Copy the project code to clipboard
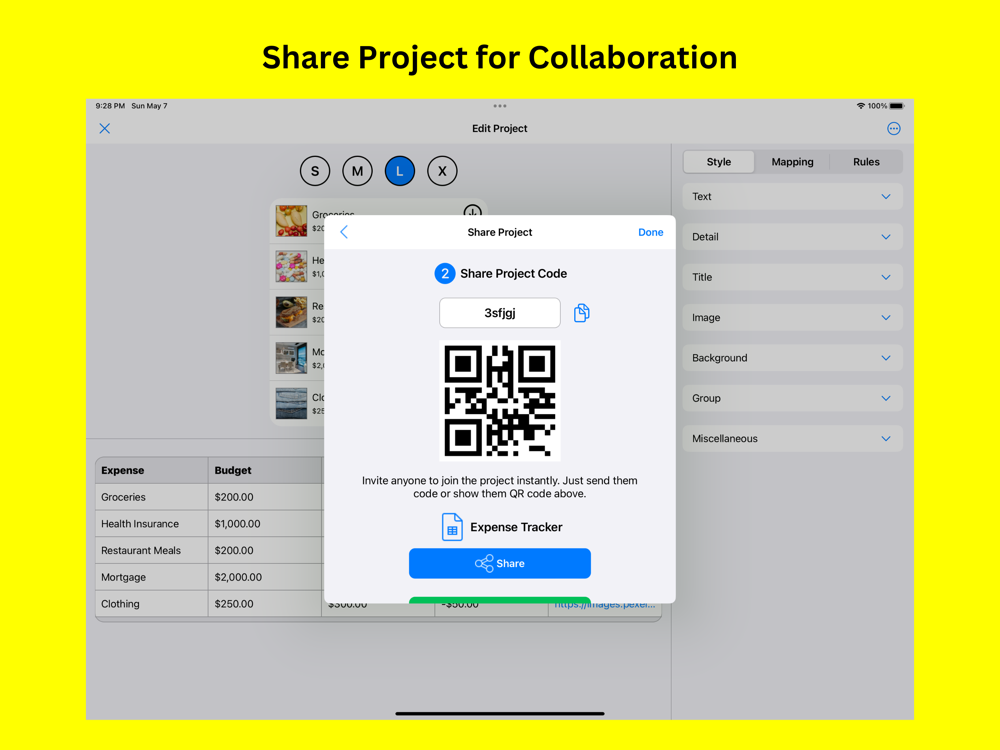 tap(581, 312)
